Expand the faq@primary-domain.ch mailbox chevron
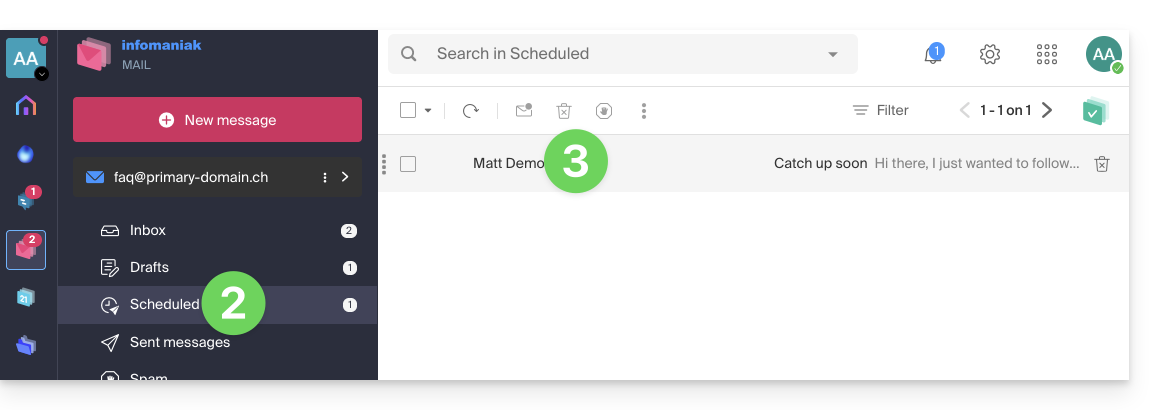The height and width of the screenshot is (410, 1159). tap(345, 177)
